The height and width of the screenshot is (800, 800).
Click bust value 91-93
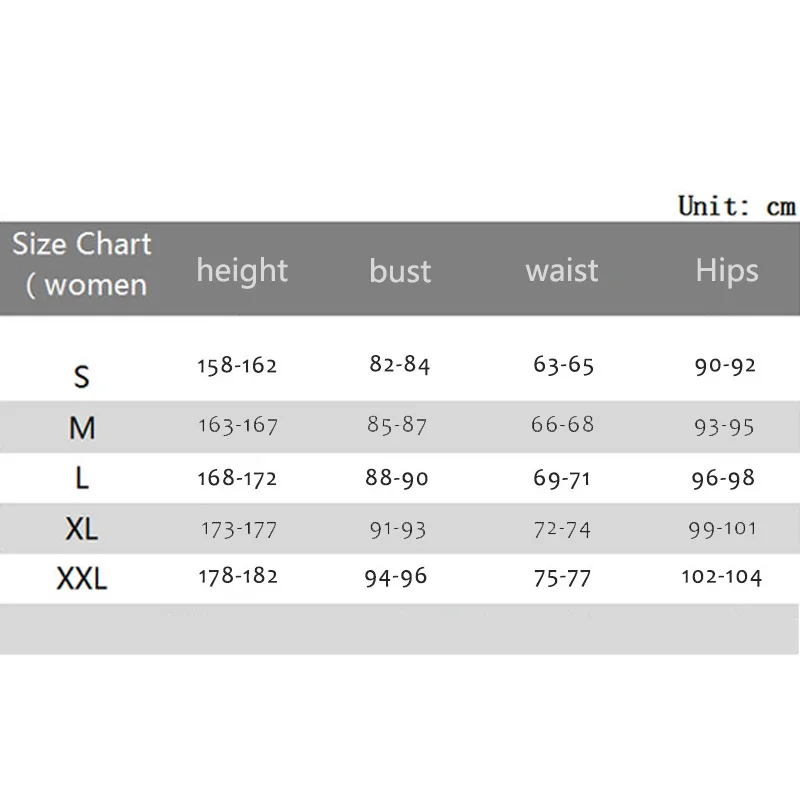pos(397,528)
